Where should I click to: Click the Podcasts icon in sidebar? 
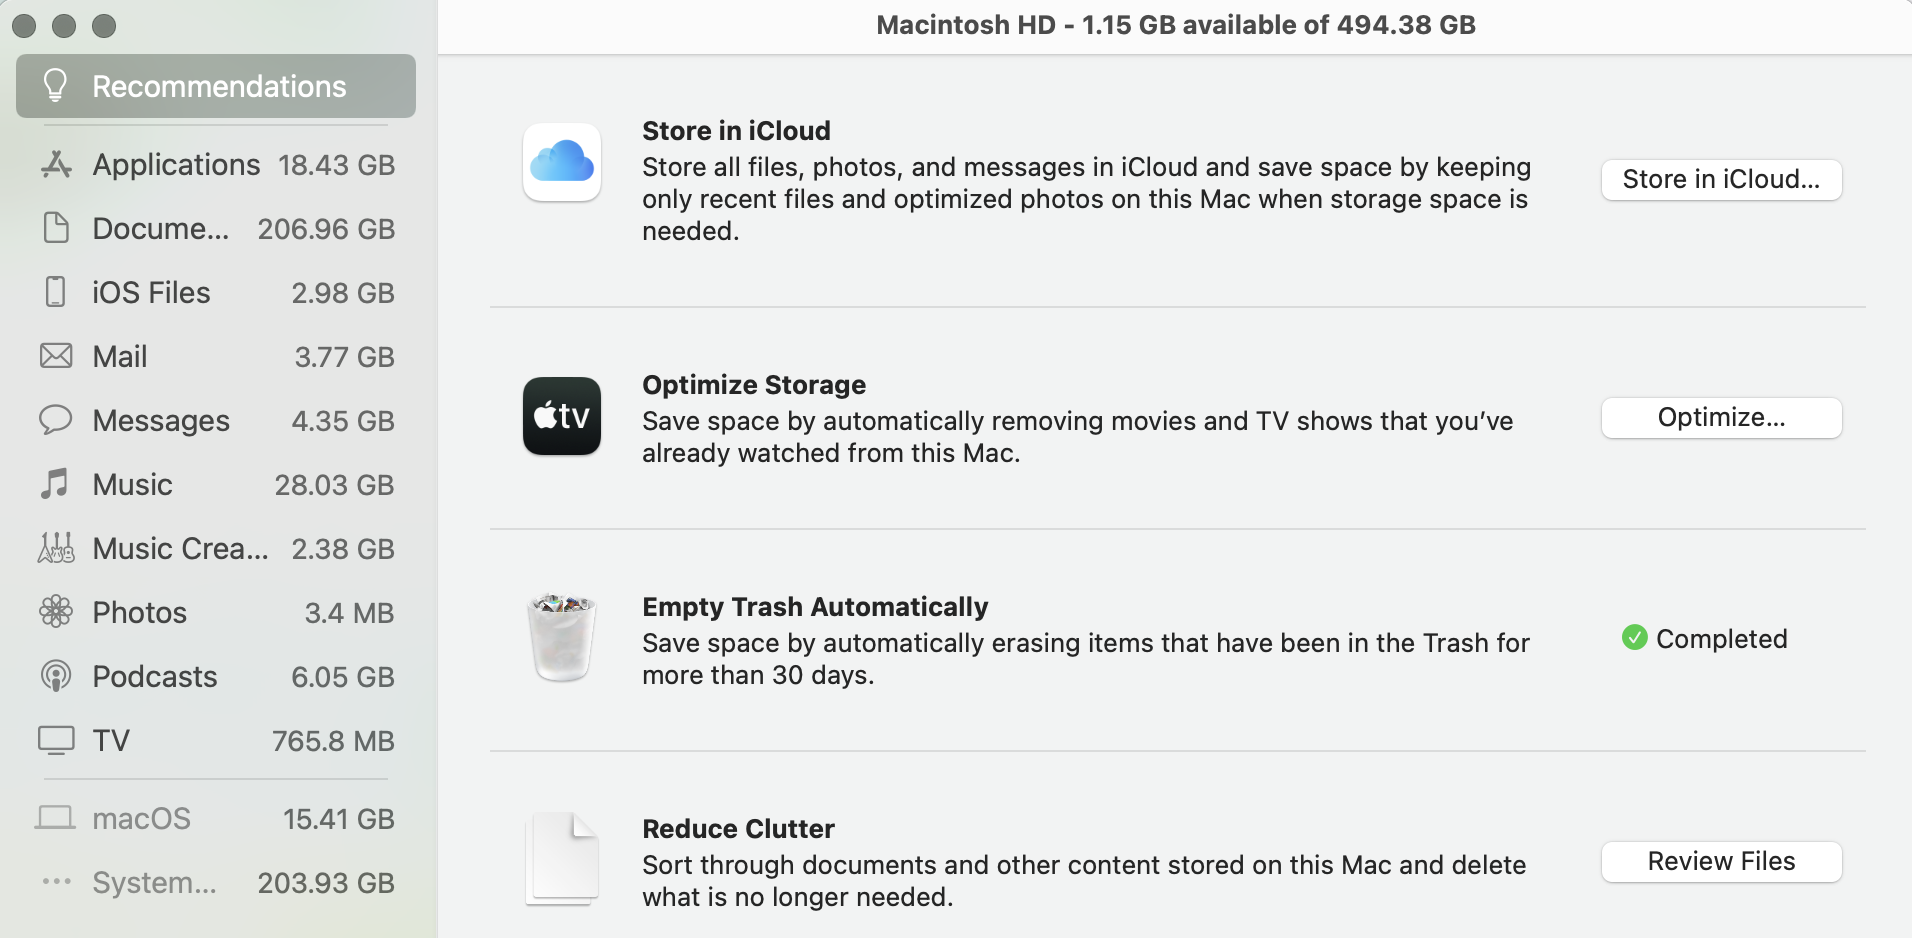tap(56, 677)
